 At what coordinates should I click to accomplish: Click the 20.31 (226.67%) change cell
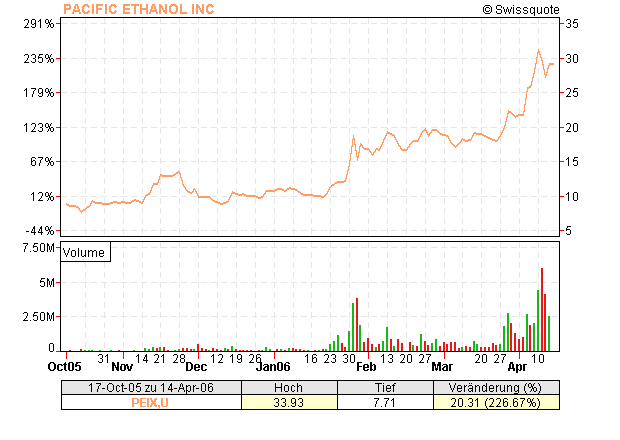(496, 402)
